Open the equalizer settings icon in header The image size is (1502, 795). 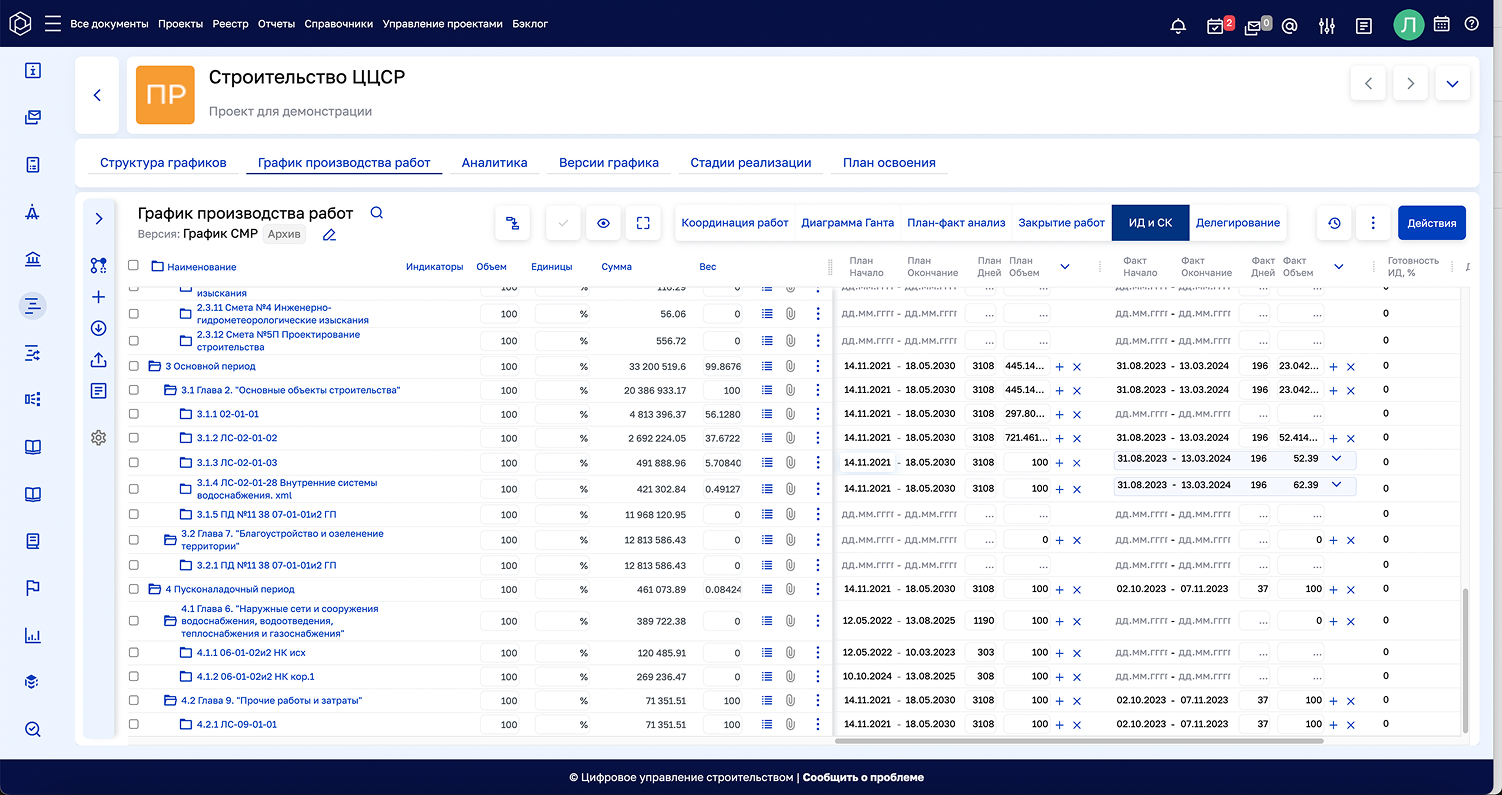pyautogui.click(x=1327, y=27)
